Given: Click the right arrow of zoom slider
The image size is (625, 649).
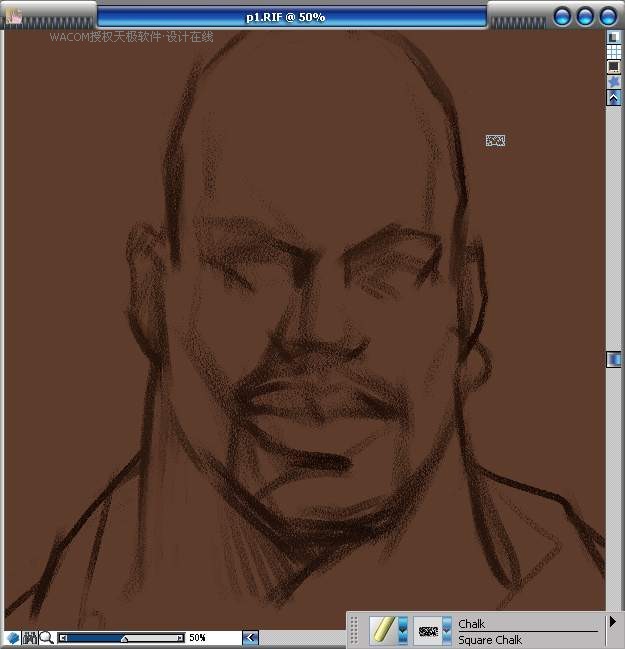Looking at the screenshot, I should 181,637.
